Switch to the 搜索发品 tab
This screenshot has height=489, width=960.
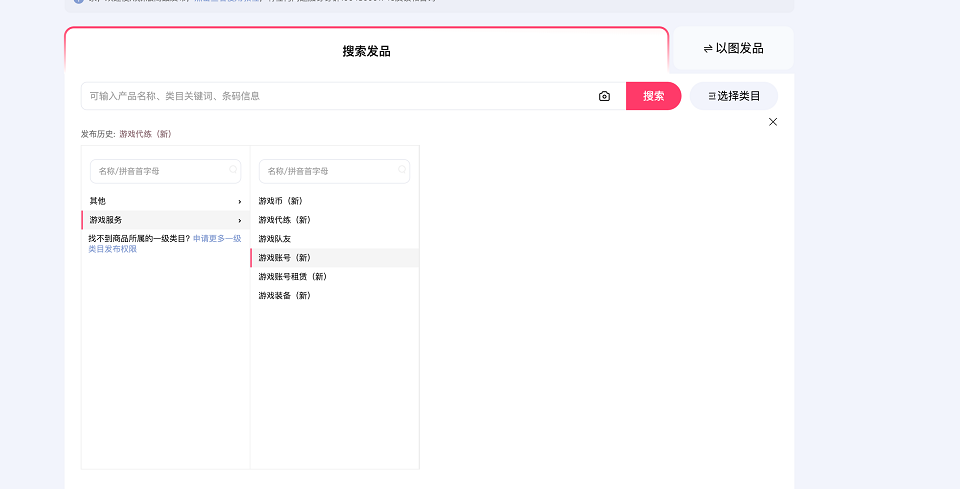(x=366, y=51)
